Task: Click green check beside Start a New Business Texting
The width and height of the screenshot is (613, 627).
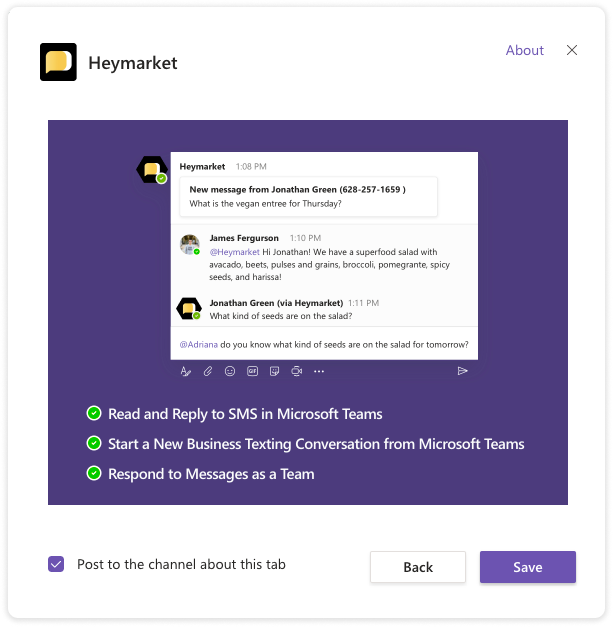Action: [x=94, y=443]
